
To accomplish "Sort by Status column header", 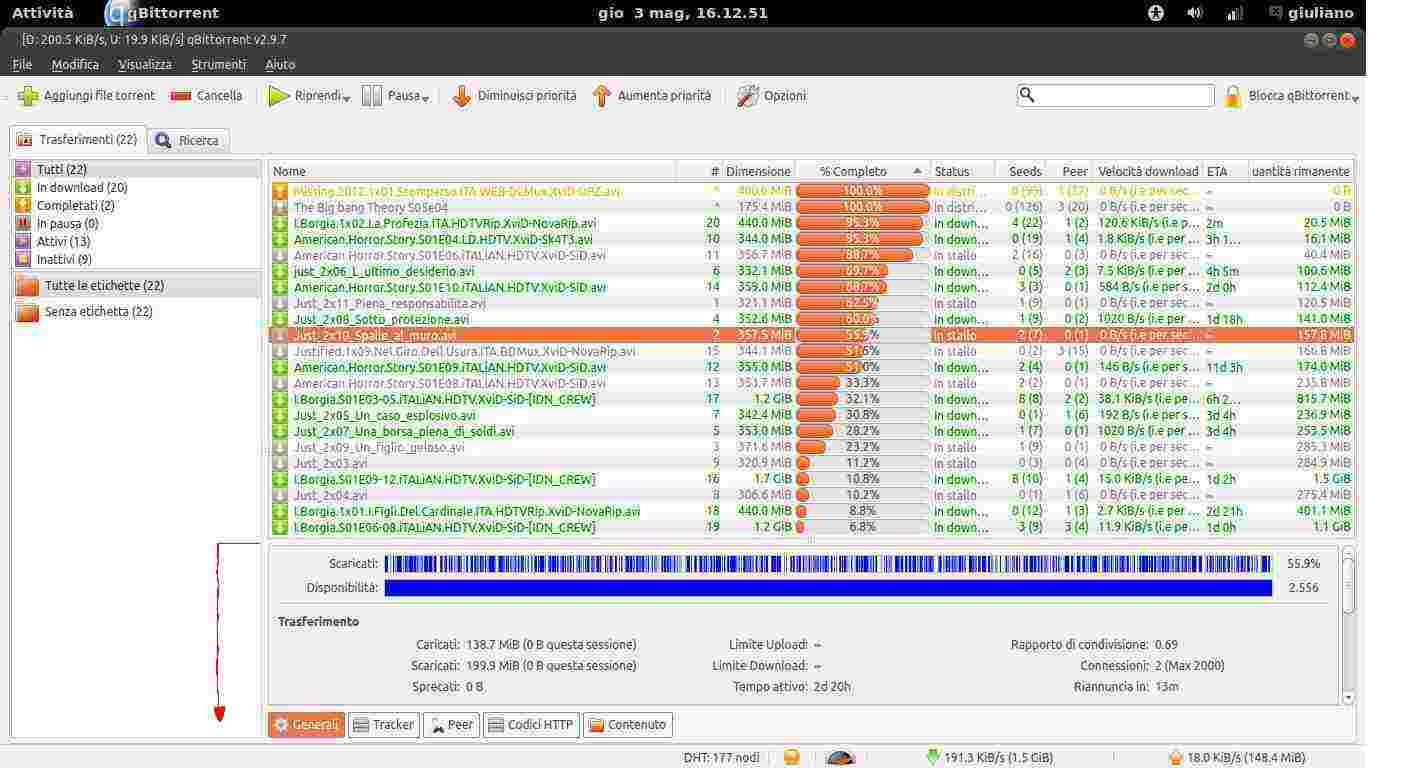I will 963,171.
